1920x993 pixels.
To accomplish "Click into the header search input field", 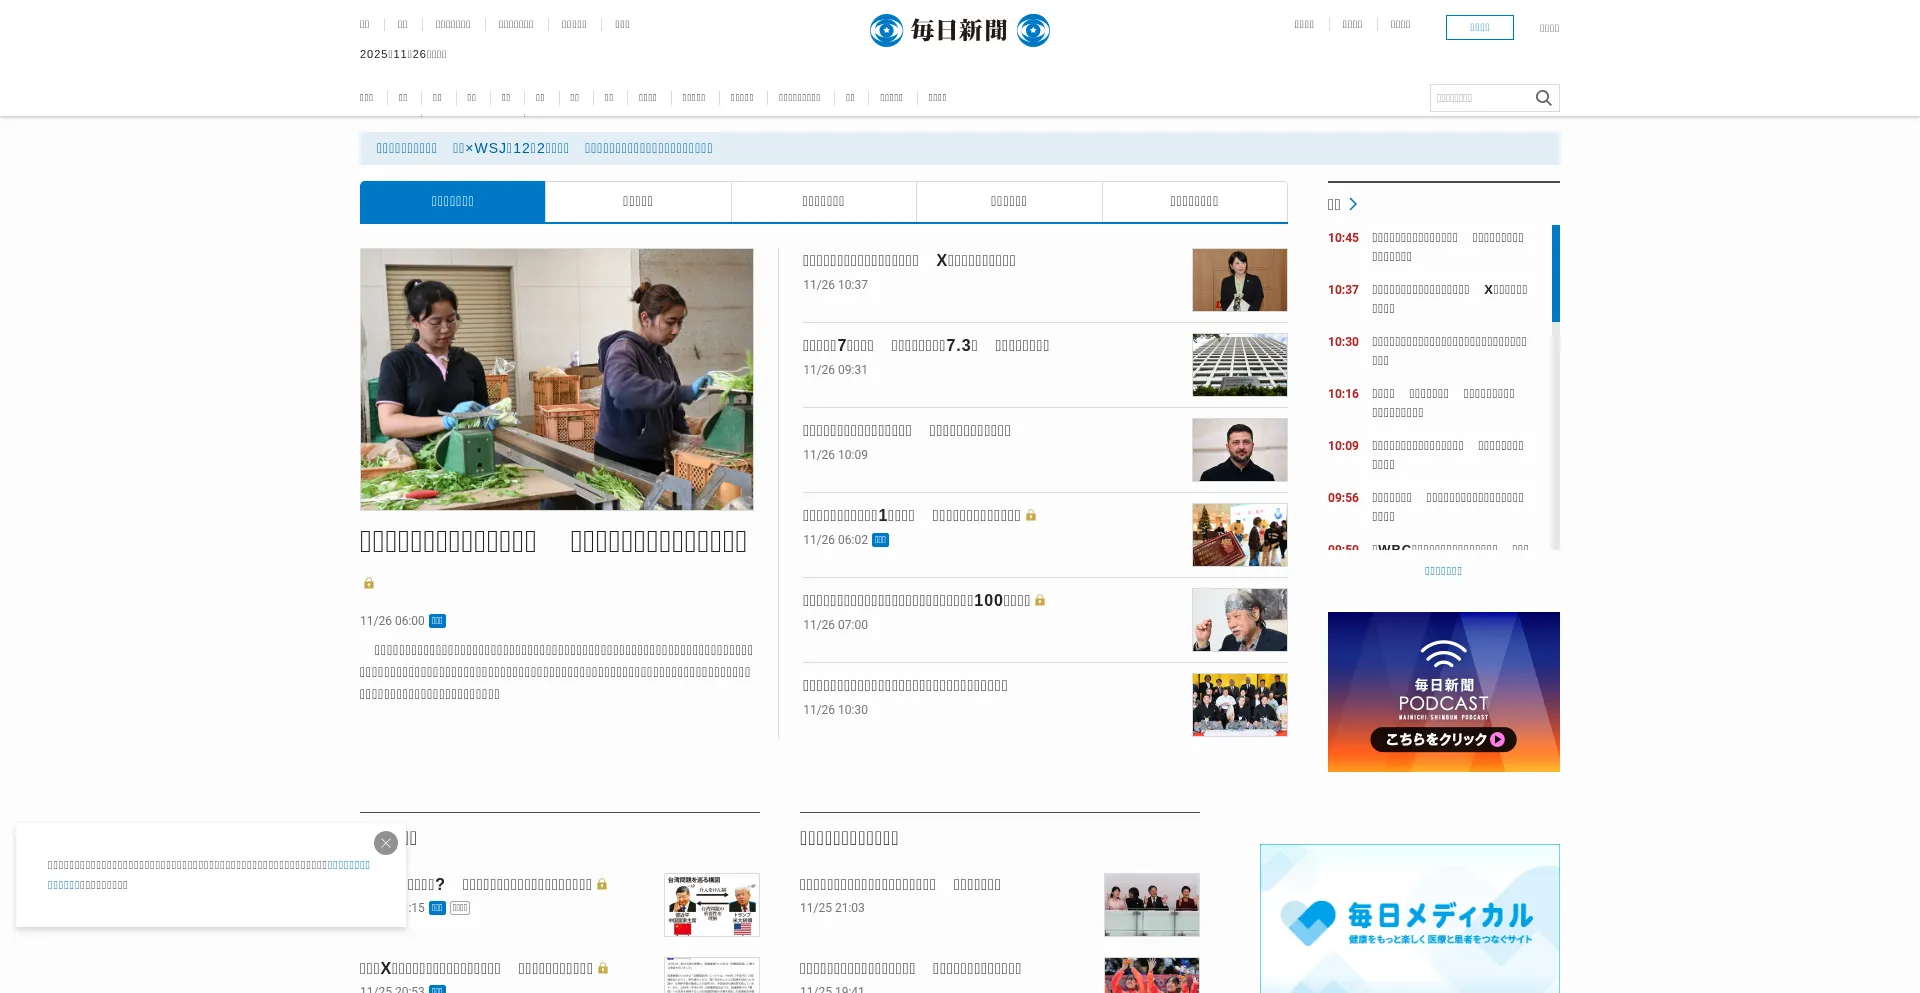I will click(1481, 98).
